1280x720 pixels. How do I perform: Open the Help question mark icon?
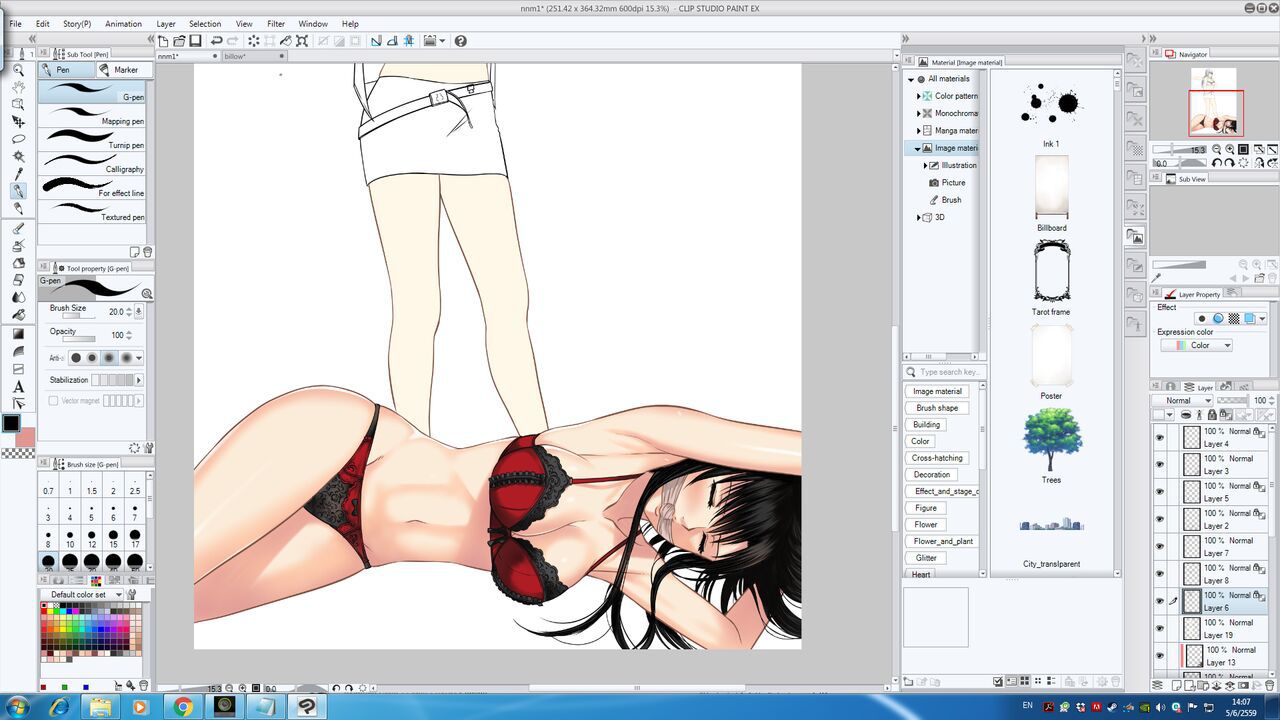[x=460, y=41]
